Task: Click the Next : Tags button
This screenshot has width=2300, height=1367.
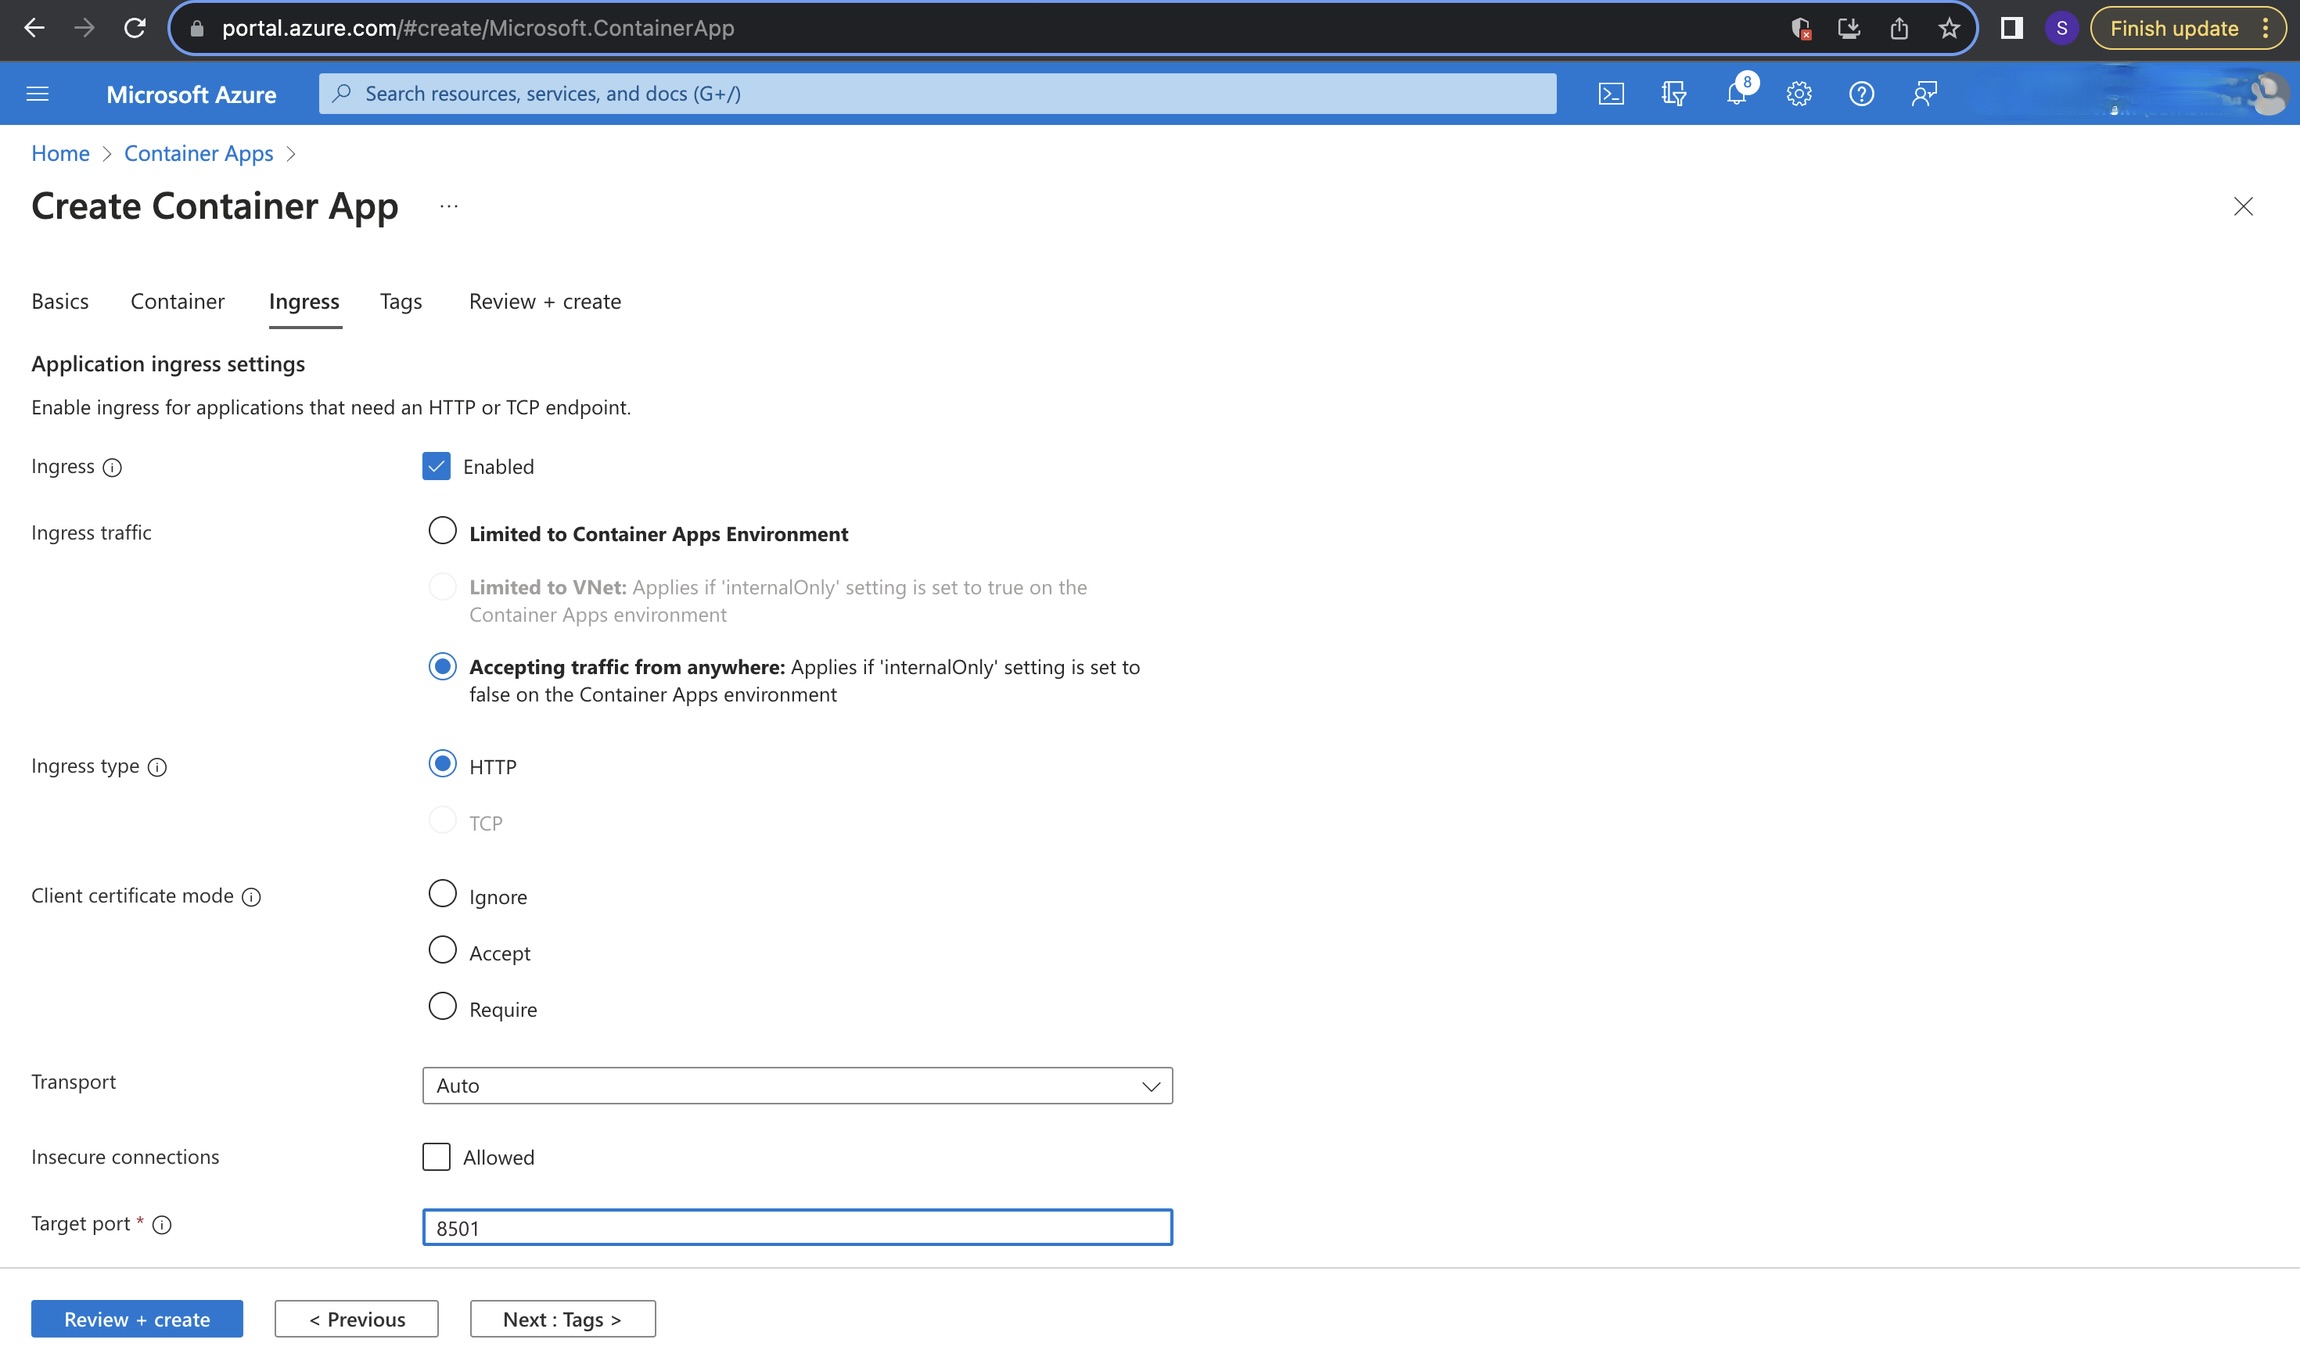Action: pyautogui.click(x=562, y=1319)
